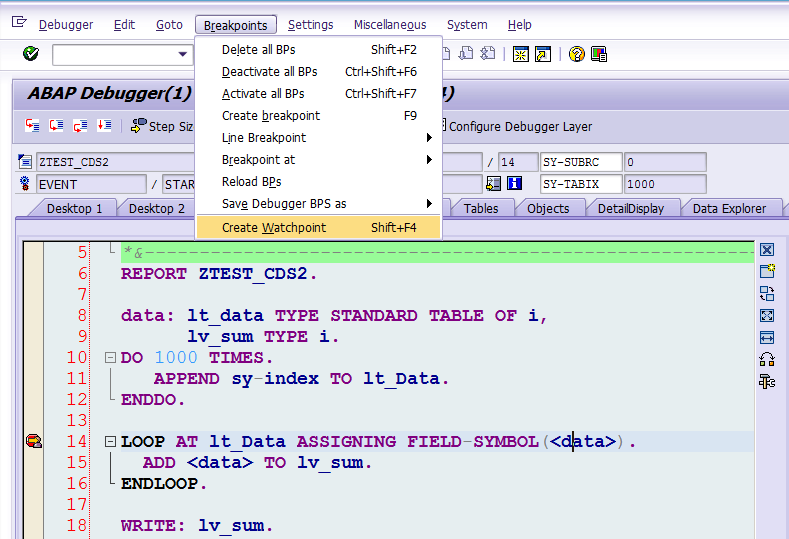Click the generate shortcut icon
The height and width of the screenshot is (539, 789).
point(543,54)
